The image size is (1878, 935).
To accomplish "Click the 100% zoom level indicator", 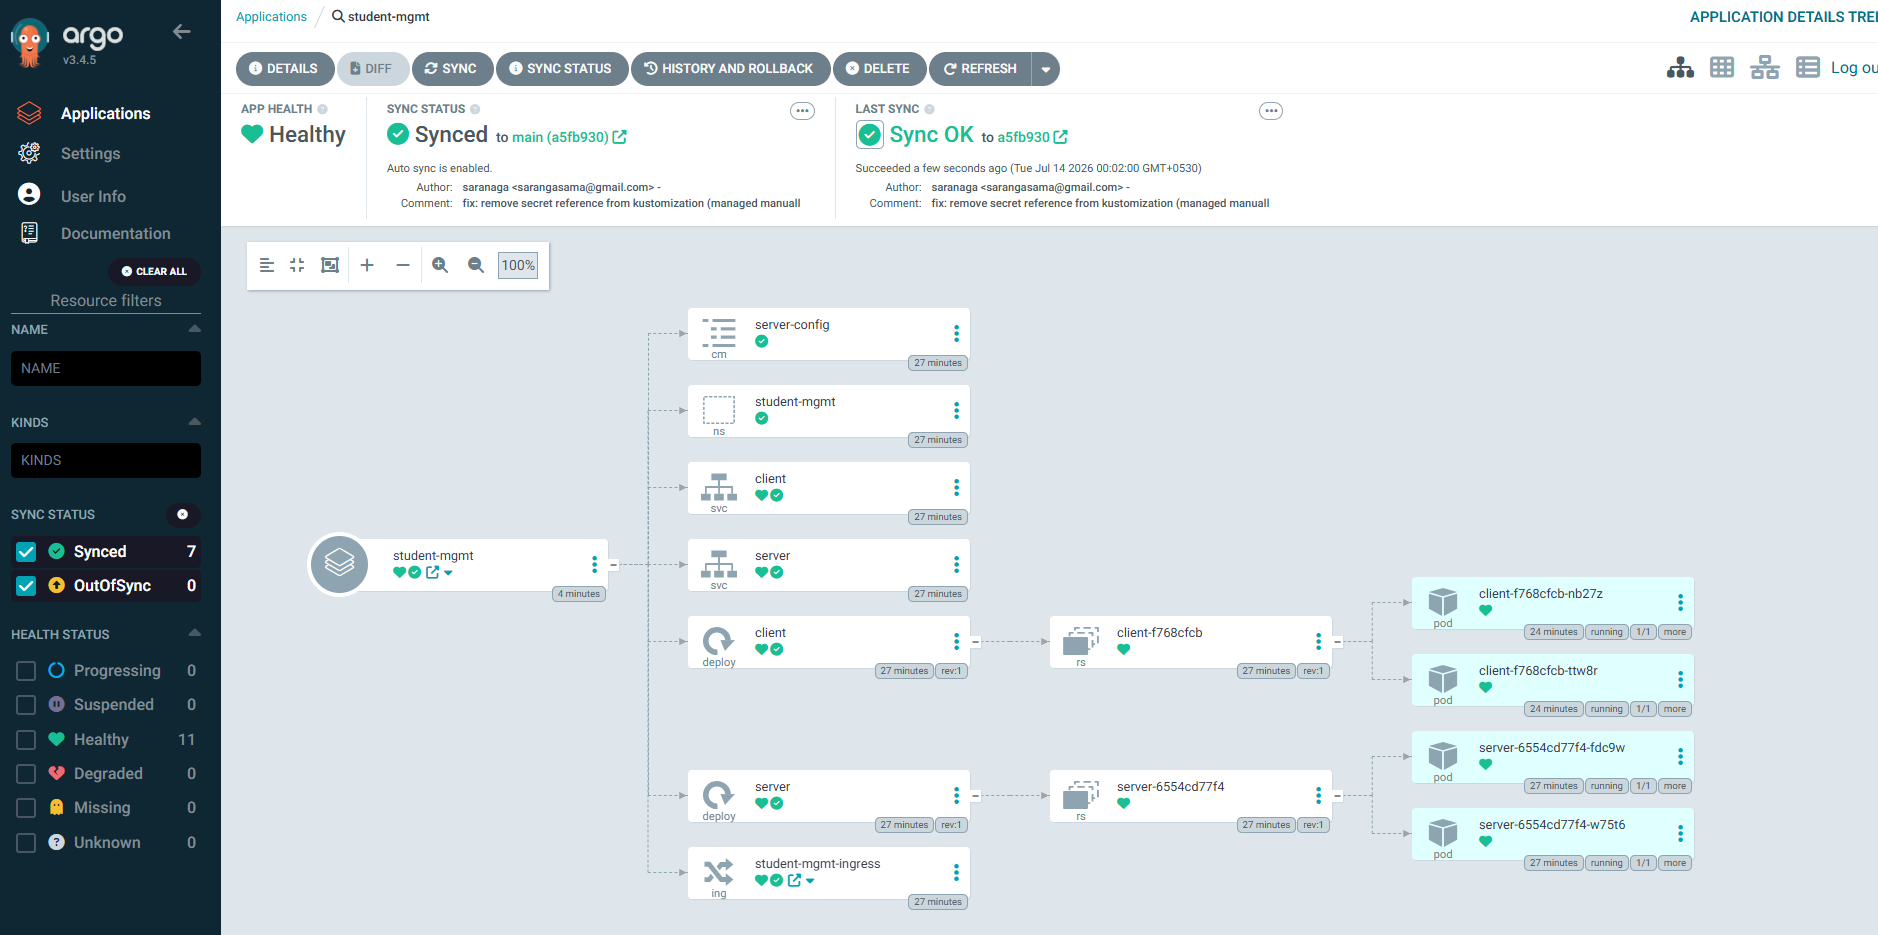I will [x=518, y=265].
